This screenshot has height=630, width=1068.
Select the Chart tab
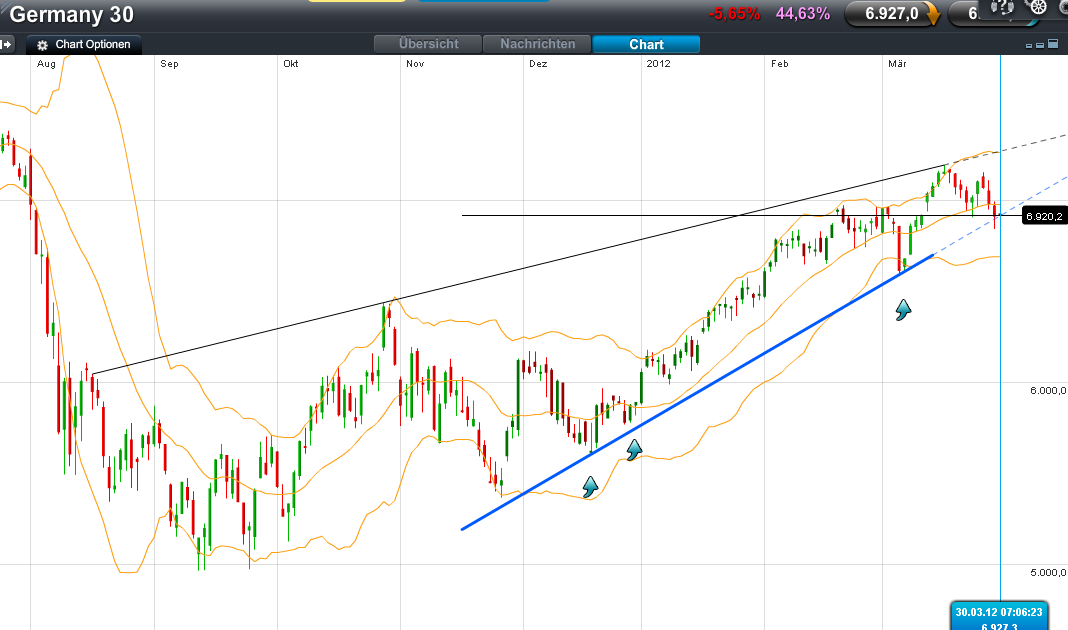pos(646,44)
